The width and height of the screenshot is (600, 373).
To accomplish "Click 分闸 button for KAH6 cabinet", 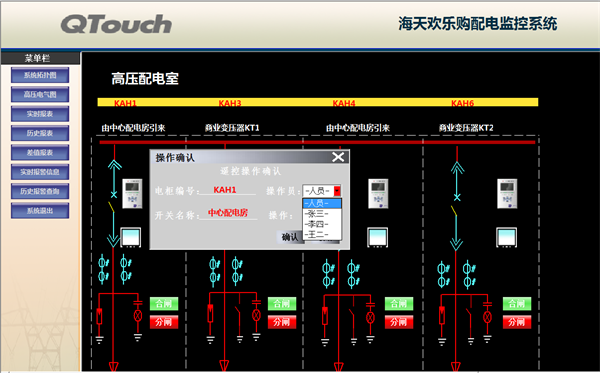I will pos(517,322).
